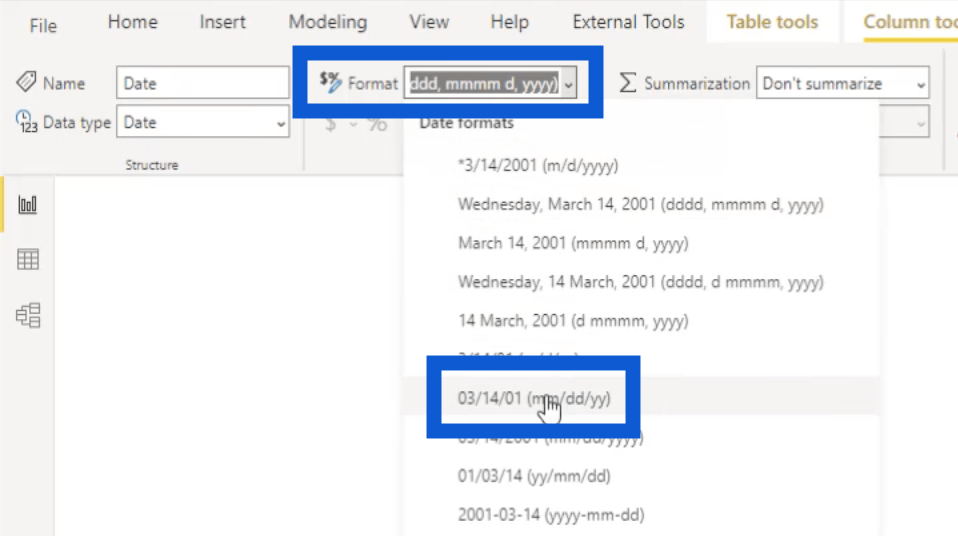The height and width of the screenshot is (536, 958).
Task: Open the Data type dropdown
Action: [x=203, y=122]
